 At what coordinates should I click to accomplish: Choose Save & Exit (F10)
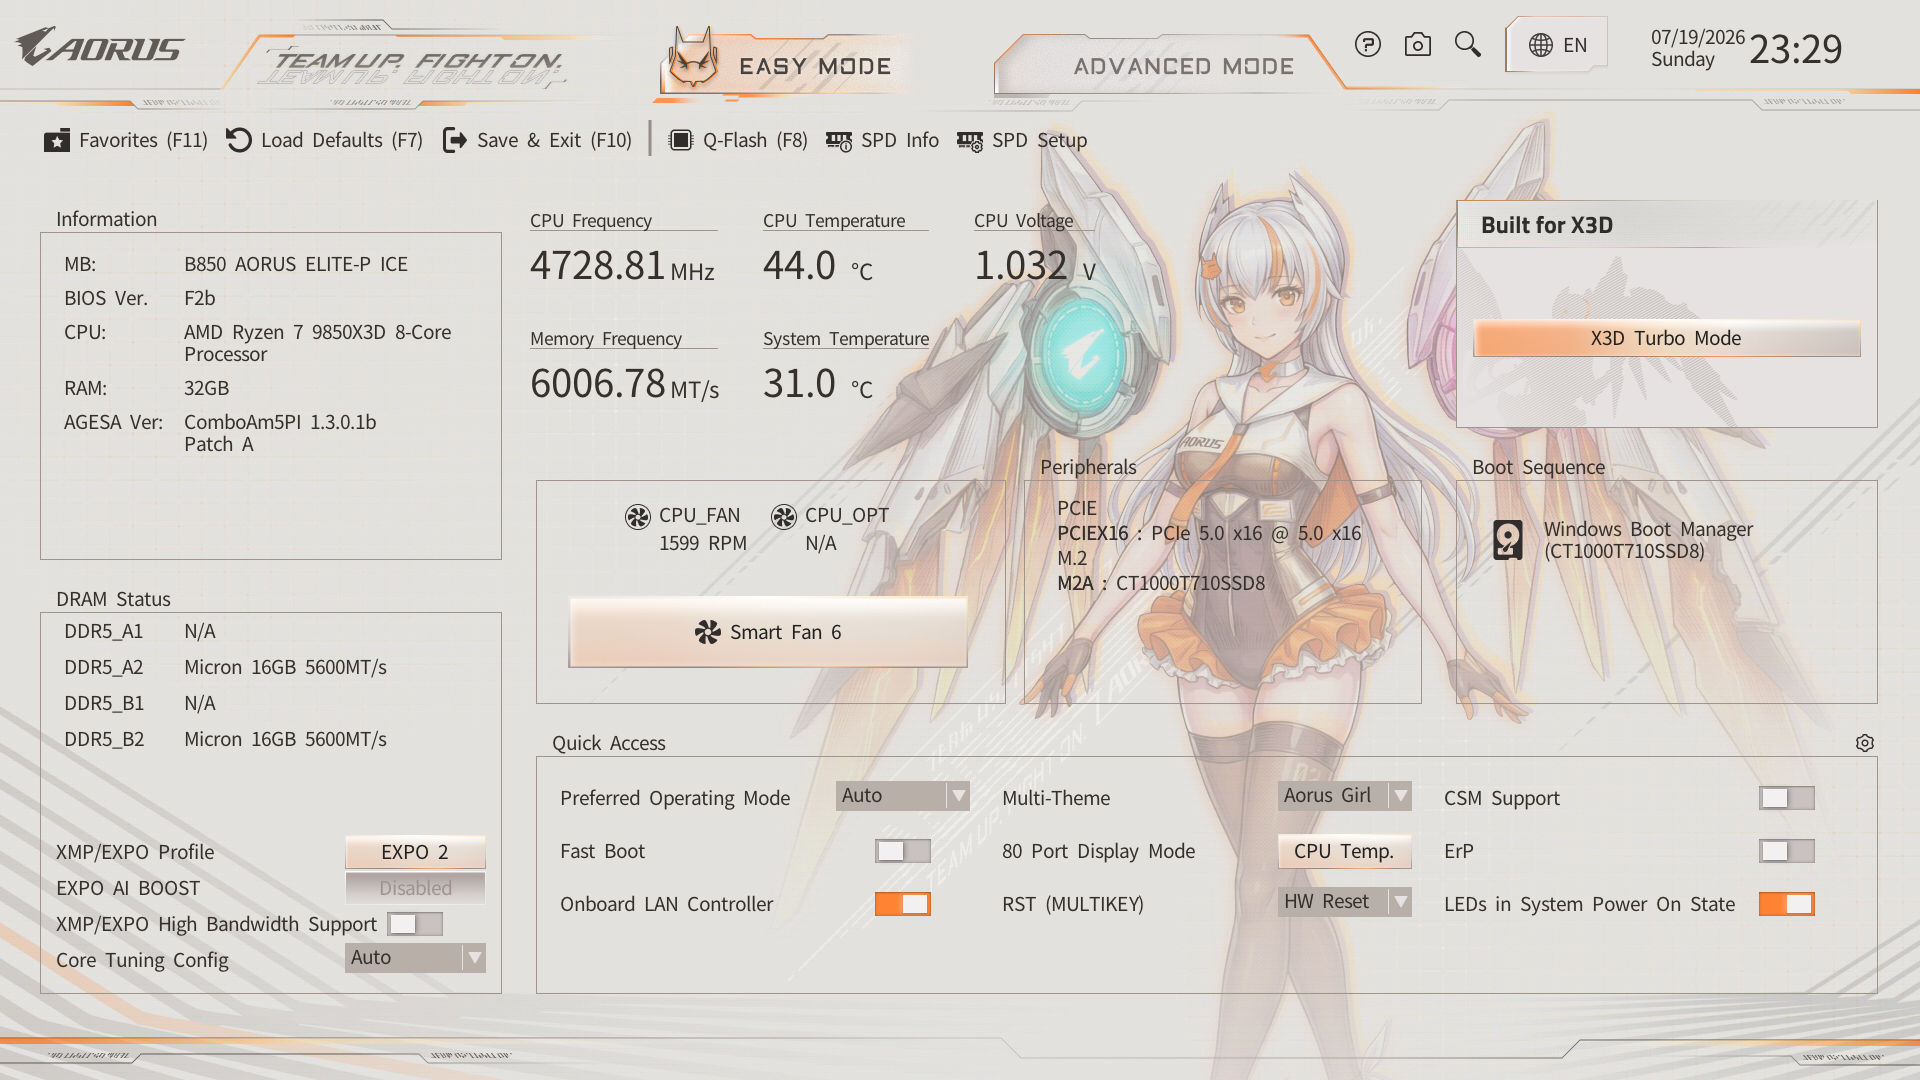coord(537,140)
